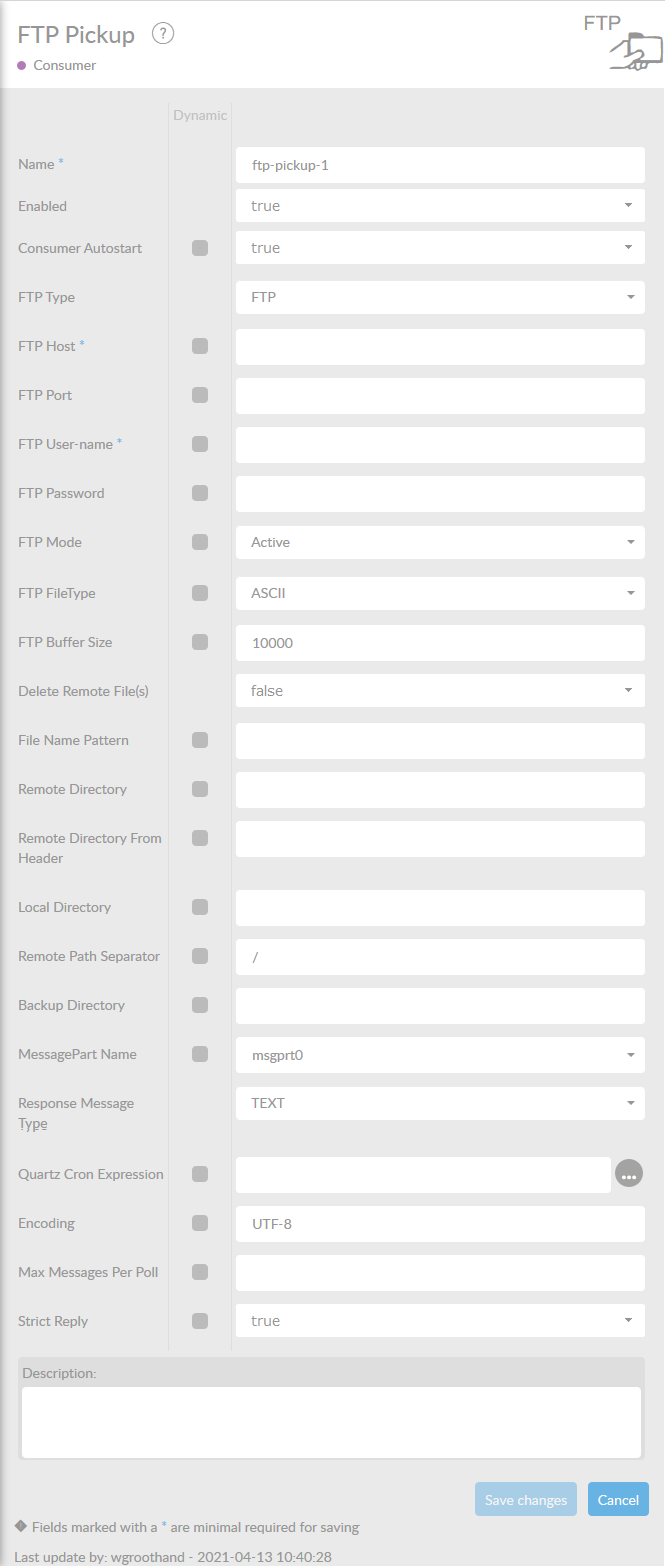Viewport: 665px width, 1566px height.
Task: Click into the File Name Pattern field
Action: (x=440, y=740)
